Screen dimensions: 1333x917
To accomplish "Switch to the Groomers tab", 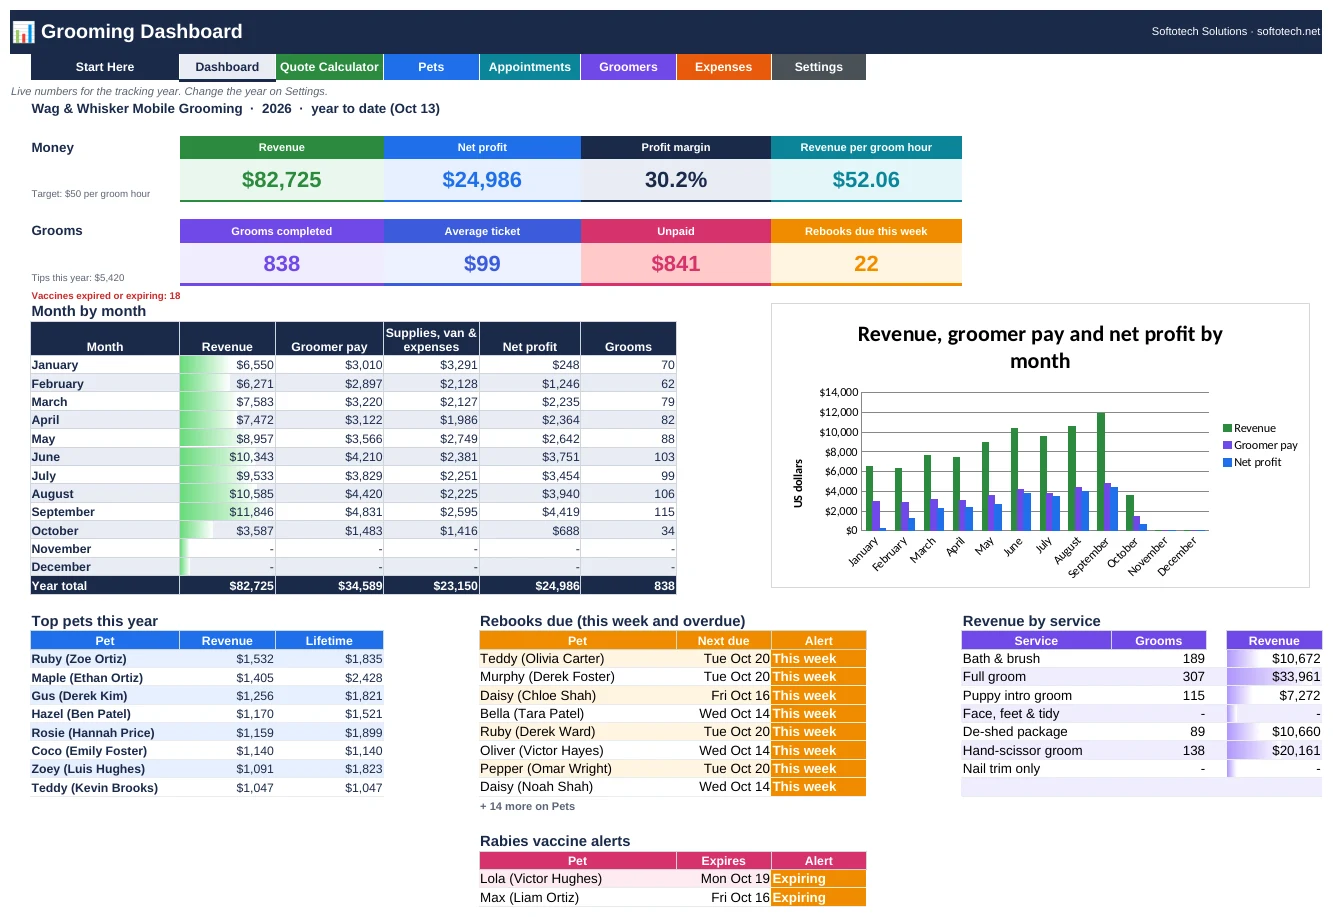I will point(628,67).
